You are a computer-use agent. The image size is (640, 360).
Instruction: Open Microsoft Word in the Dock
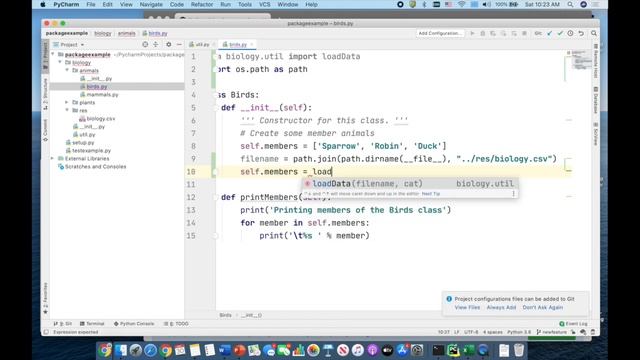224,350
